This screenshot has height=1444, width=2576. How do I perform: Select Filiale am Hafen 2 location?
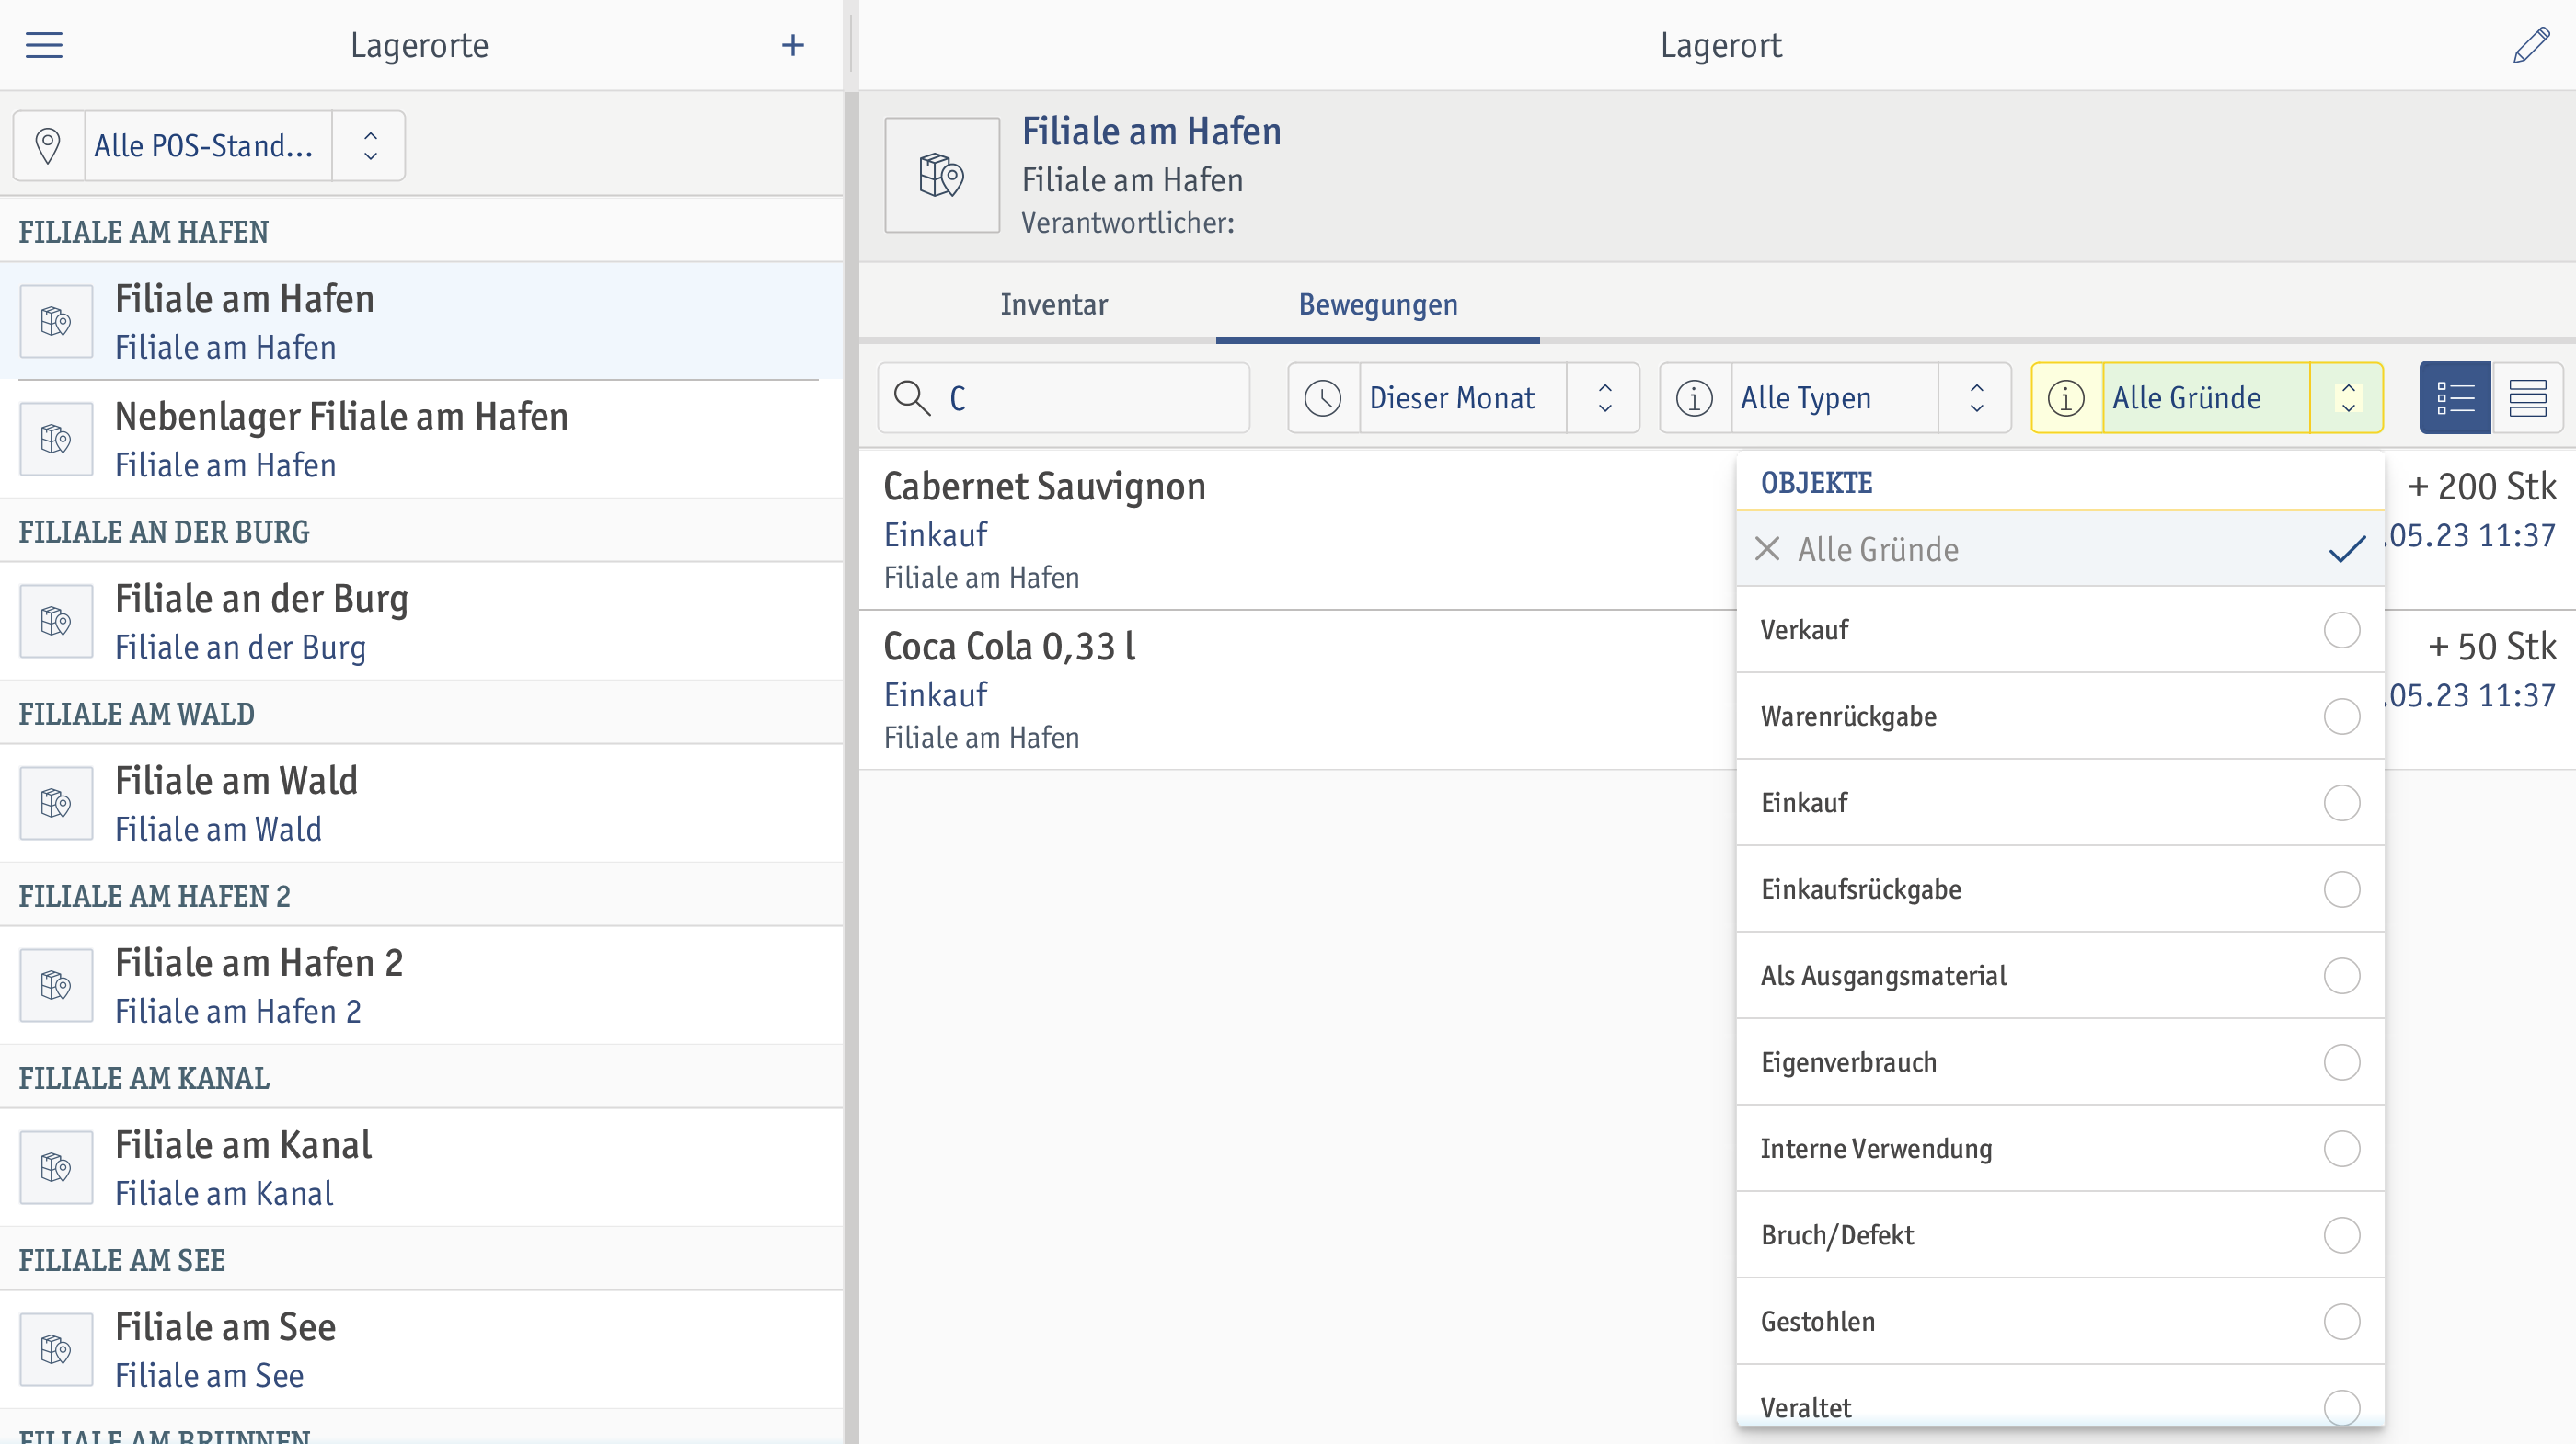421,985
